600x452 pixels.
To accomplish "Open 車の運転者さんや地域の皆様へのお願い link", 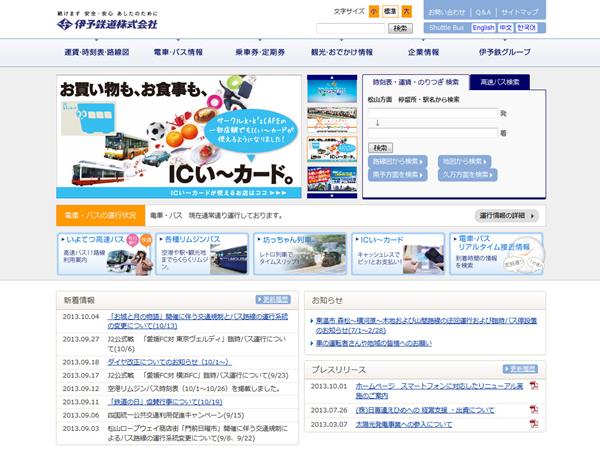I will [373, 344].
